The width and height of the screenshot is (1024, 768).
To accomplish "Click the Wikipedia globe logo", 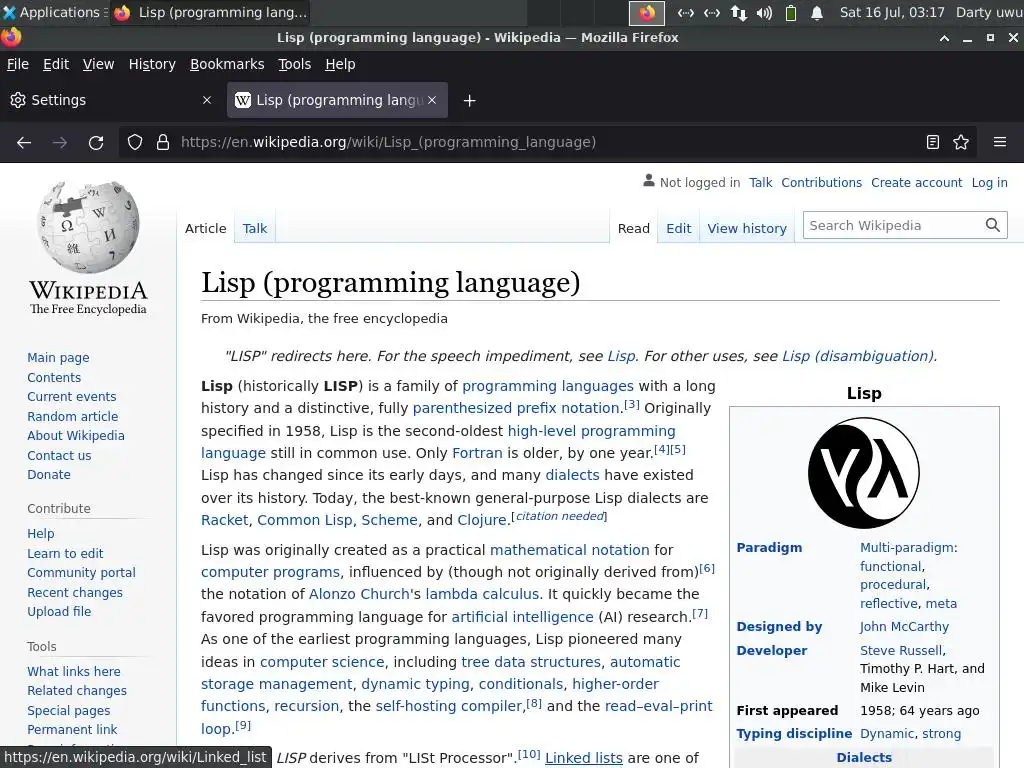I will pos(88,227).
